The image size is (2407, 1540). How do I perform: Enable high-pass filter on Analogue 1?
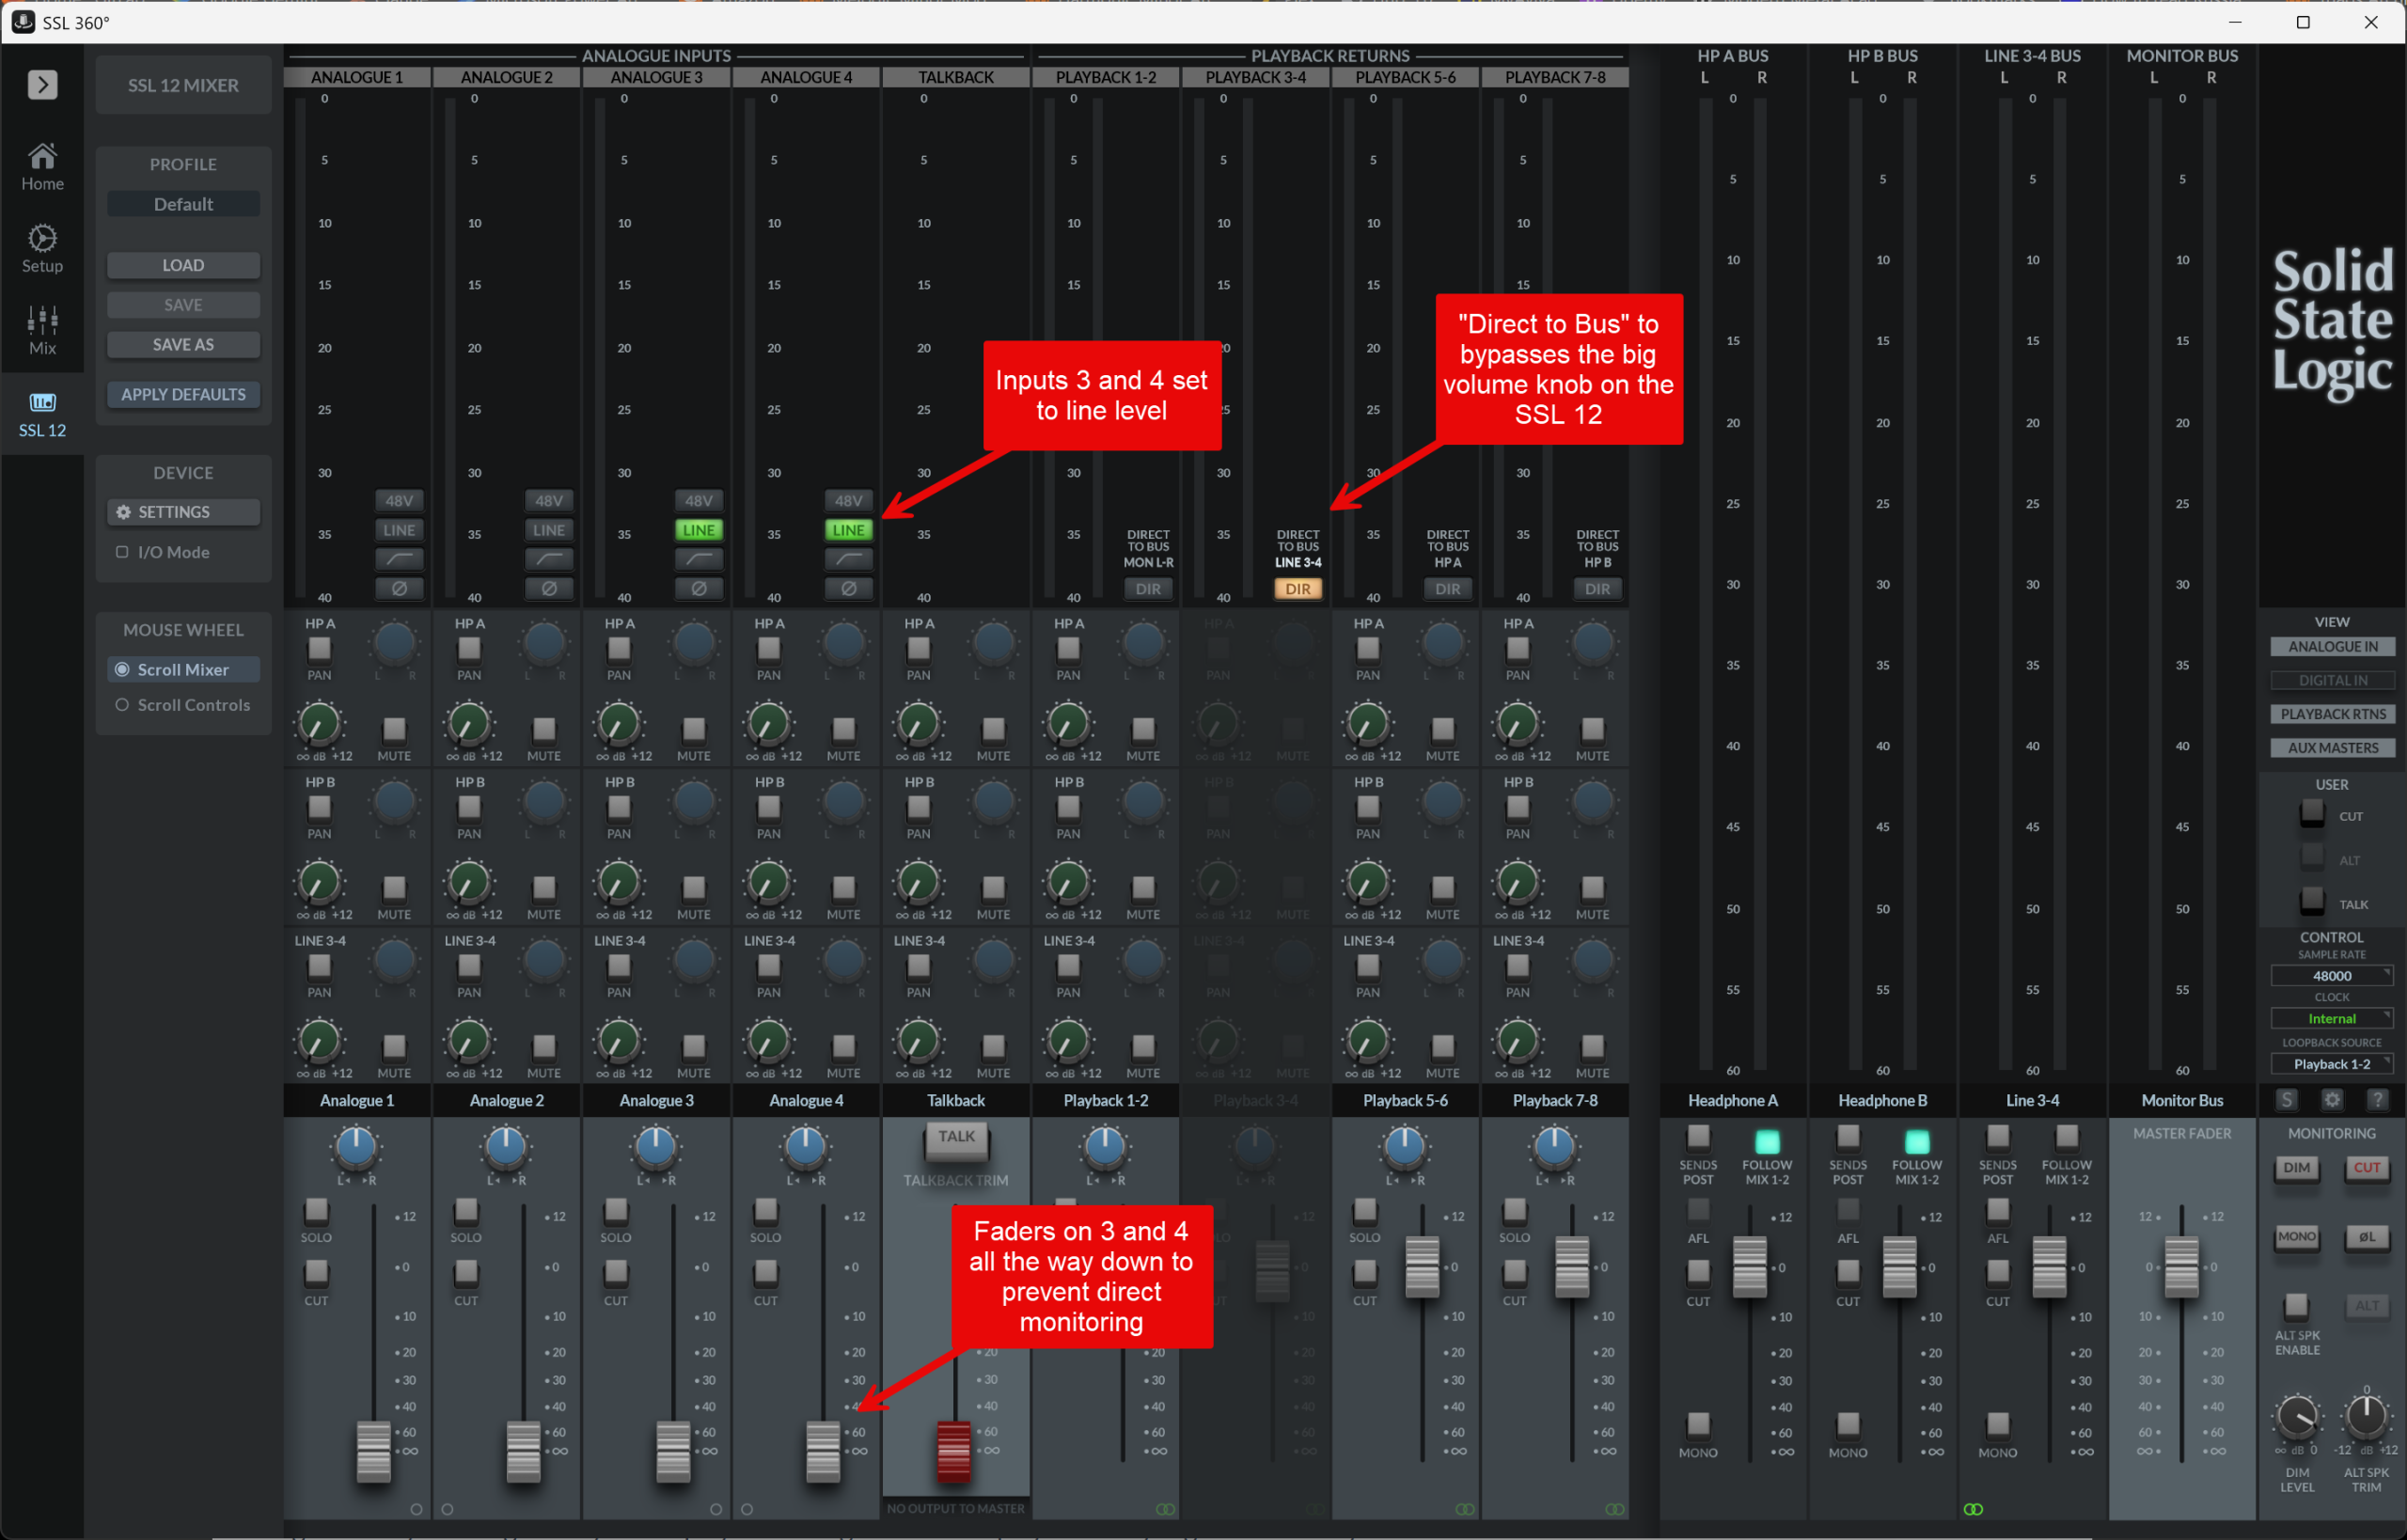tap(399, 559)
